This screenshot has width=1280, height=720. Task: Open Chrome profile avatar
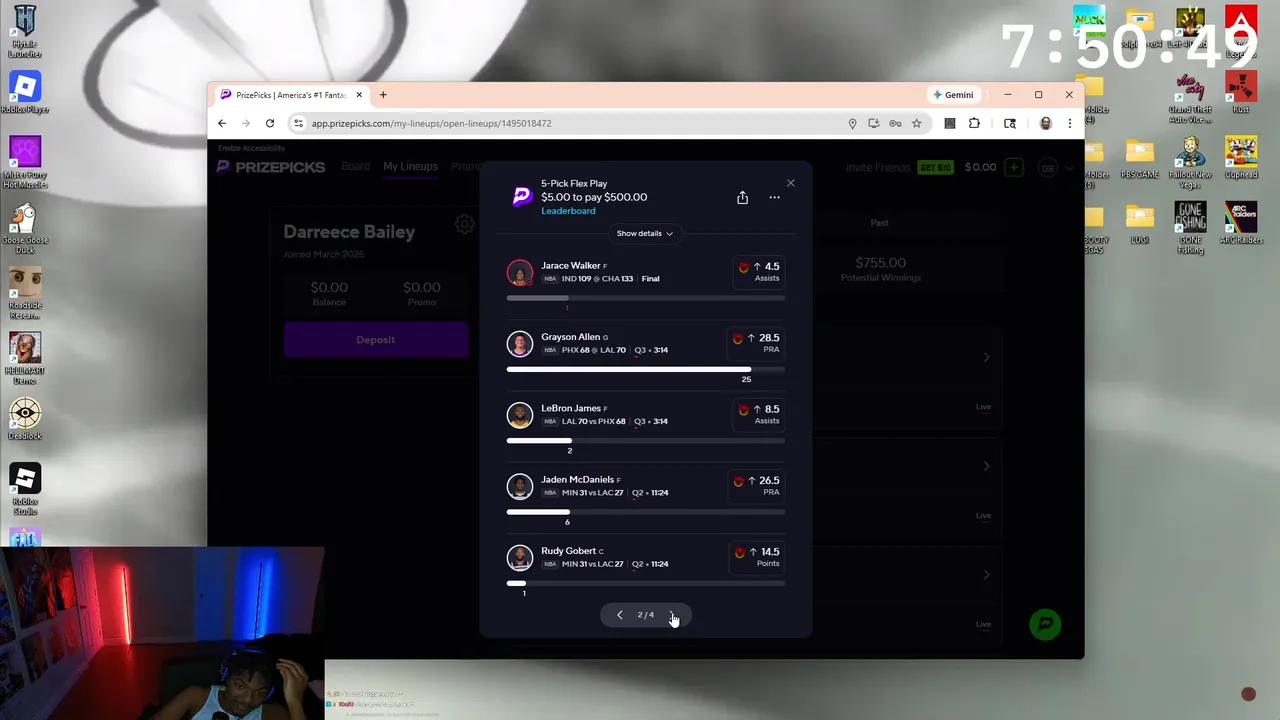point(1045,123)
